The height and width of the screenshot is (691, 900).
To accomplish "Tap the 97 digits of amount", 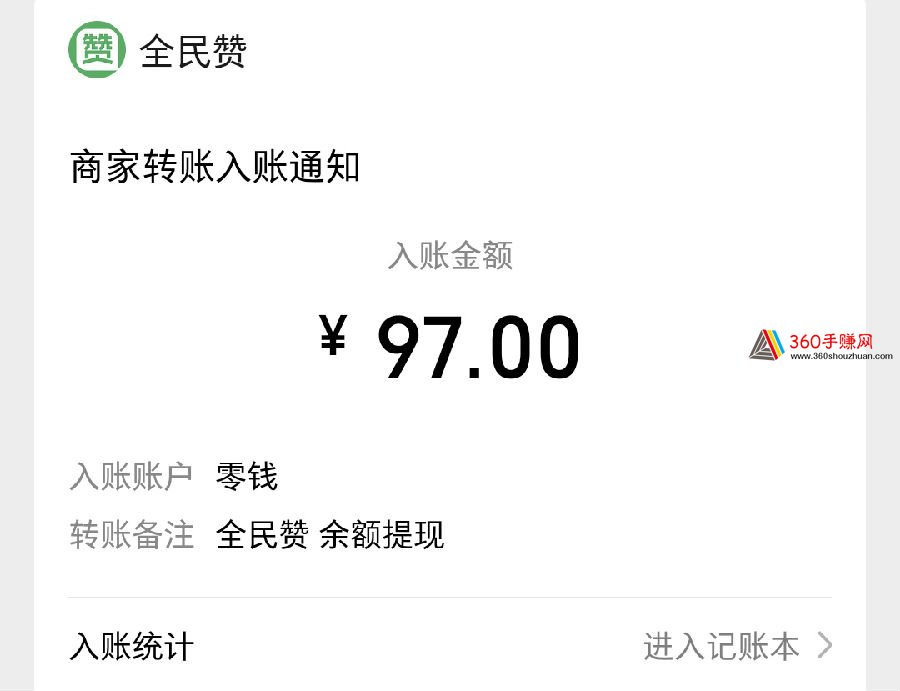I will click(x=420, y=346).
